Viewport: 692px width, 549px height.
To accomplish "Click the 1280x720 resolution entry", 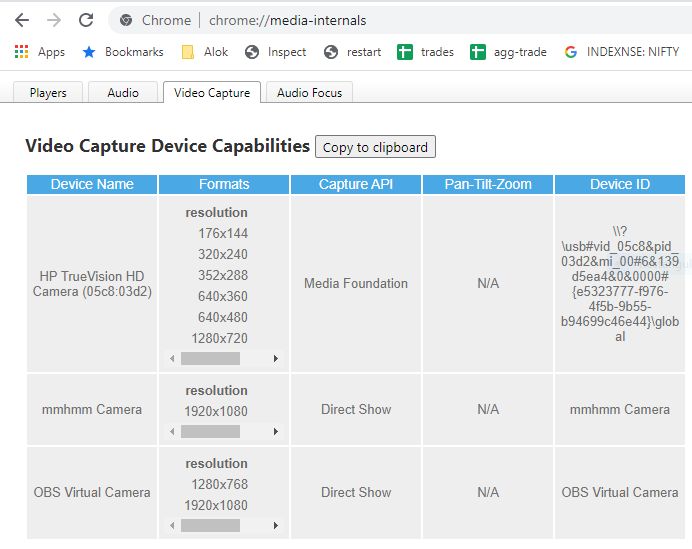I will tap(219, 338).
